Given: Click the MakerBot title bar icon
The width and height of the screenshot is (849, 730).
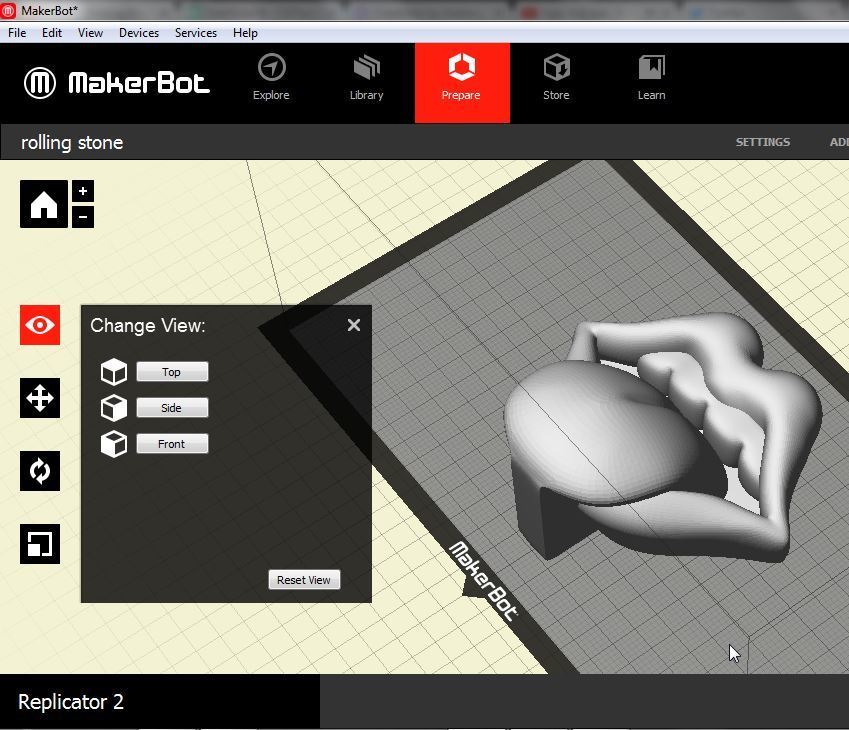Looking at the screenshot, I should (x=8, y=10).
